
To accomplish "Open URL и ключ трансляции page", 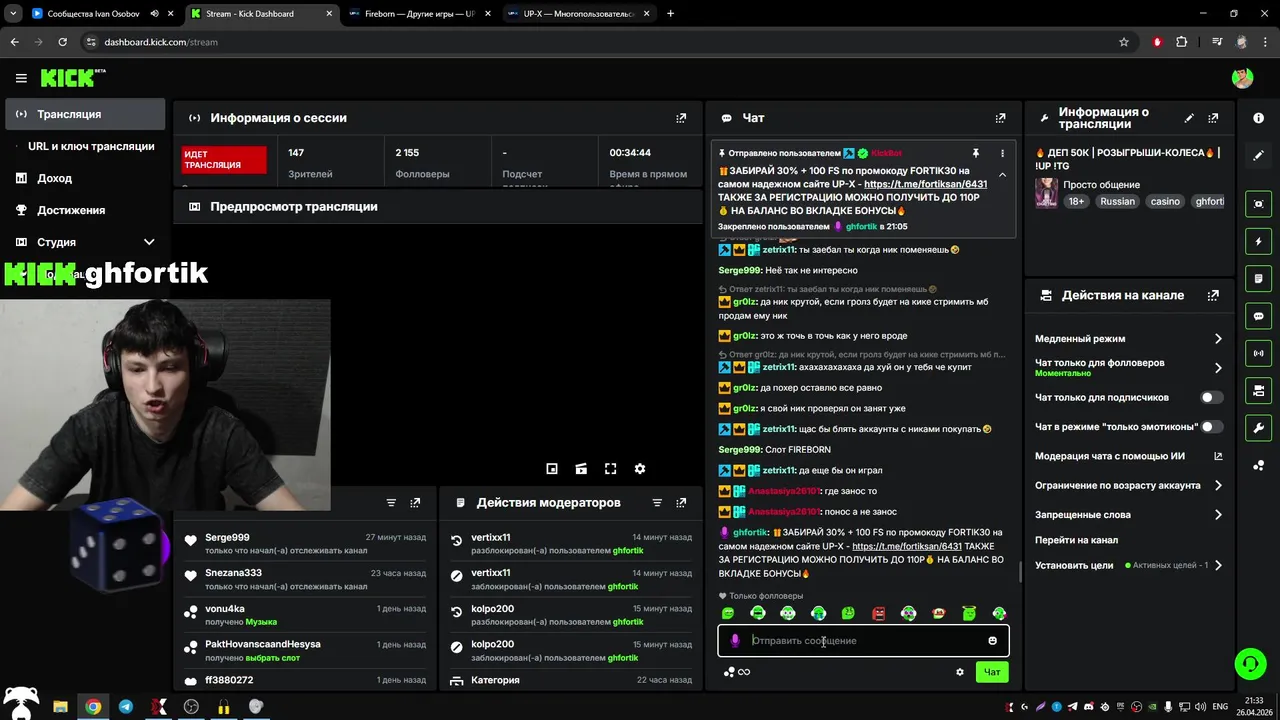I will click(91, 146).
